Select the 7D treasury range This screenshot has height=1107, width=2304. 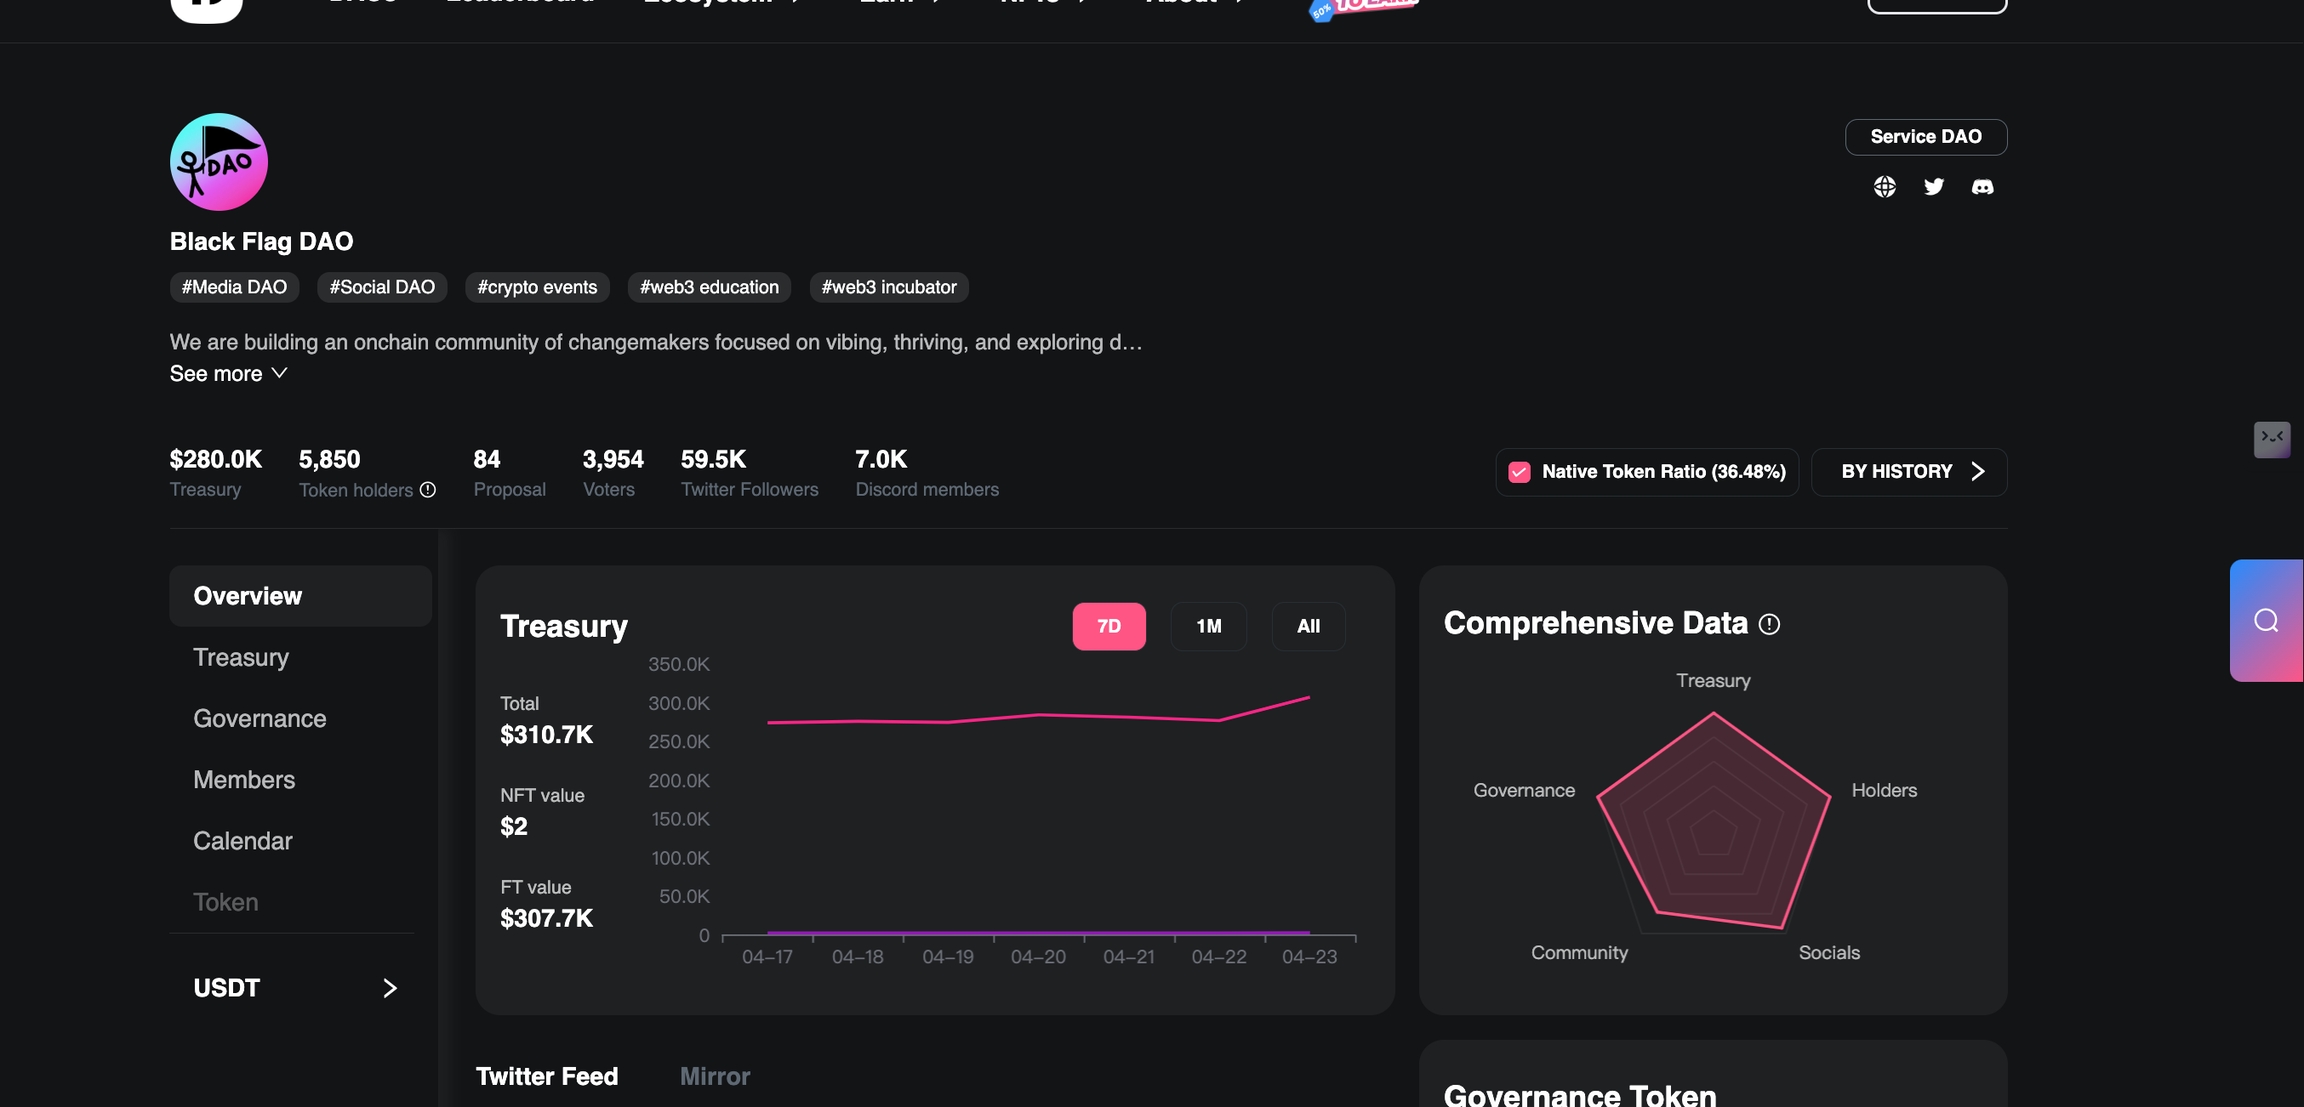click(1109, 627)
